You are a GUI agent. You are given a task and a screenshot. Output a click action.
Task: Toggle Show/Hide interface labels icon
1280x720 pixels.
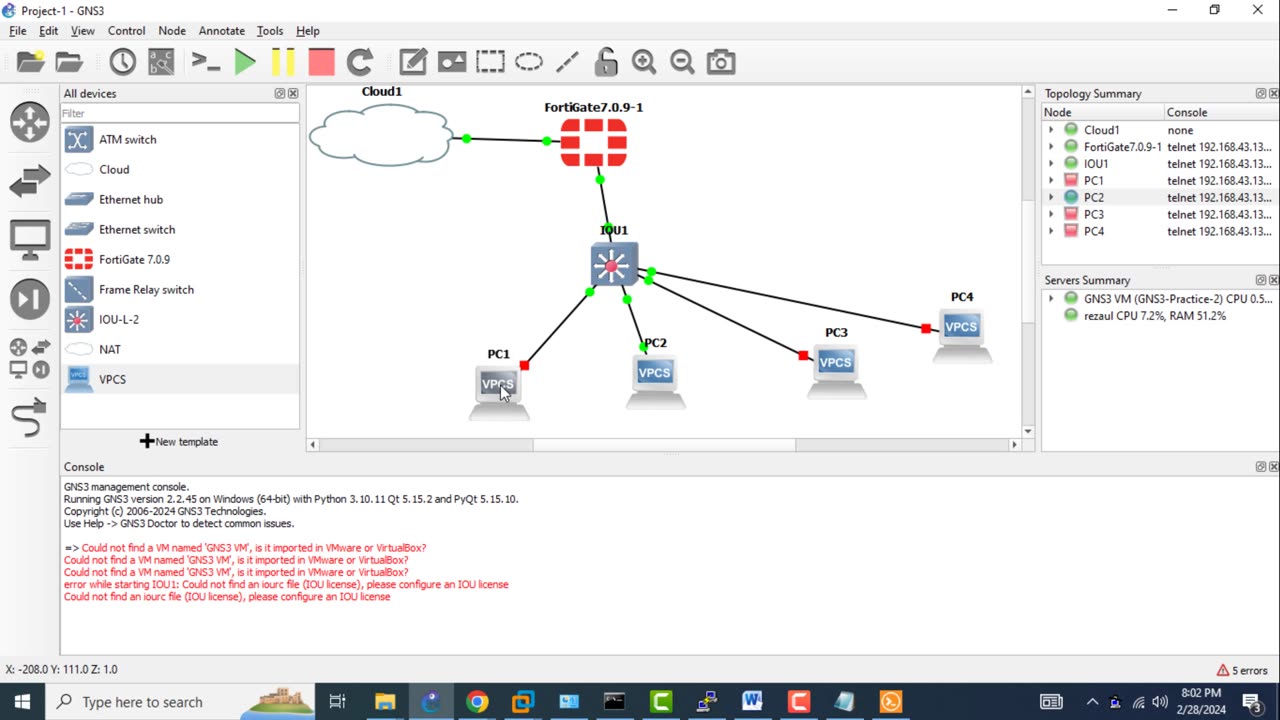(161, 62)
